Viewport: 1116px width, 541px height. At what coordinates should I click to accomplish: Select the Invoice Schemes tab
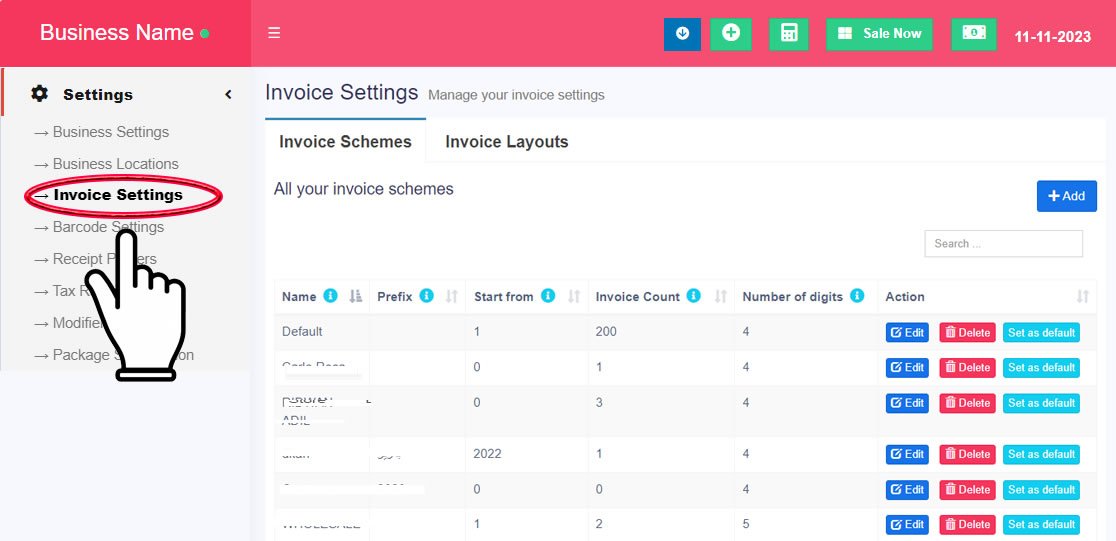click(345, 142)
